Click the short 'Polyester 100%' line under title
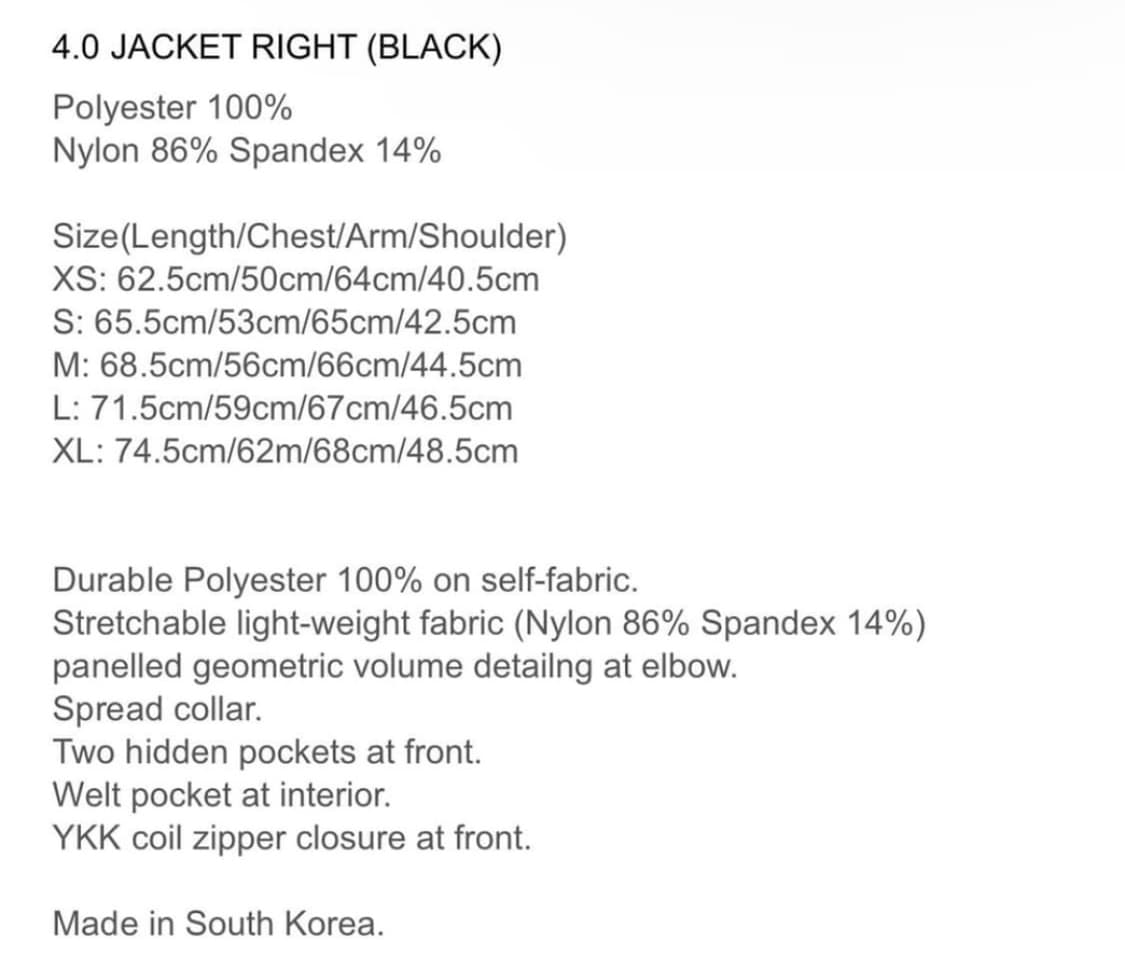The image size is (1125, 958). (172, 108)
